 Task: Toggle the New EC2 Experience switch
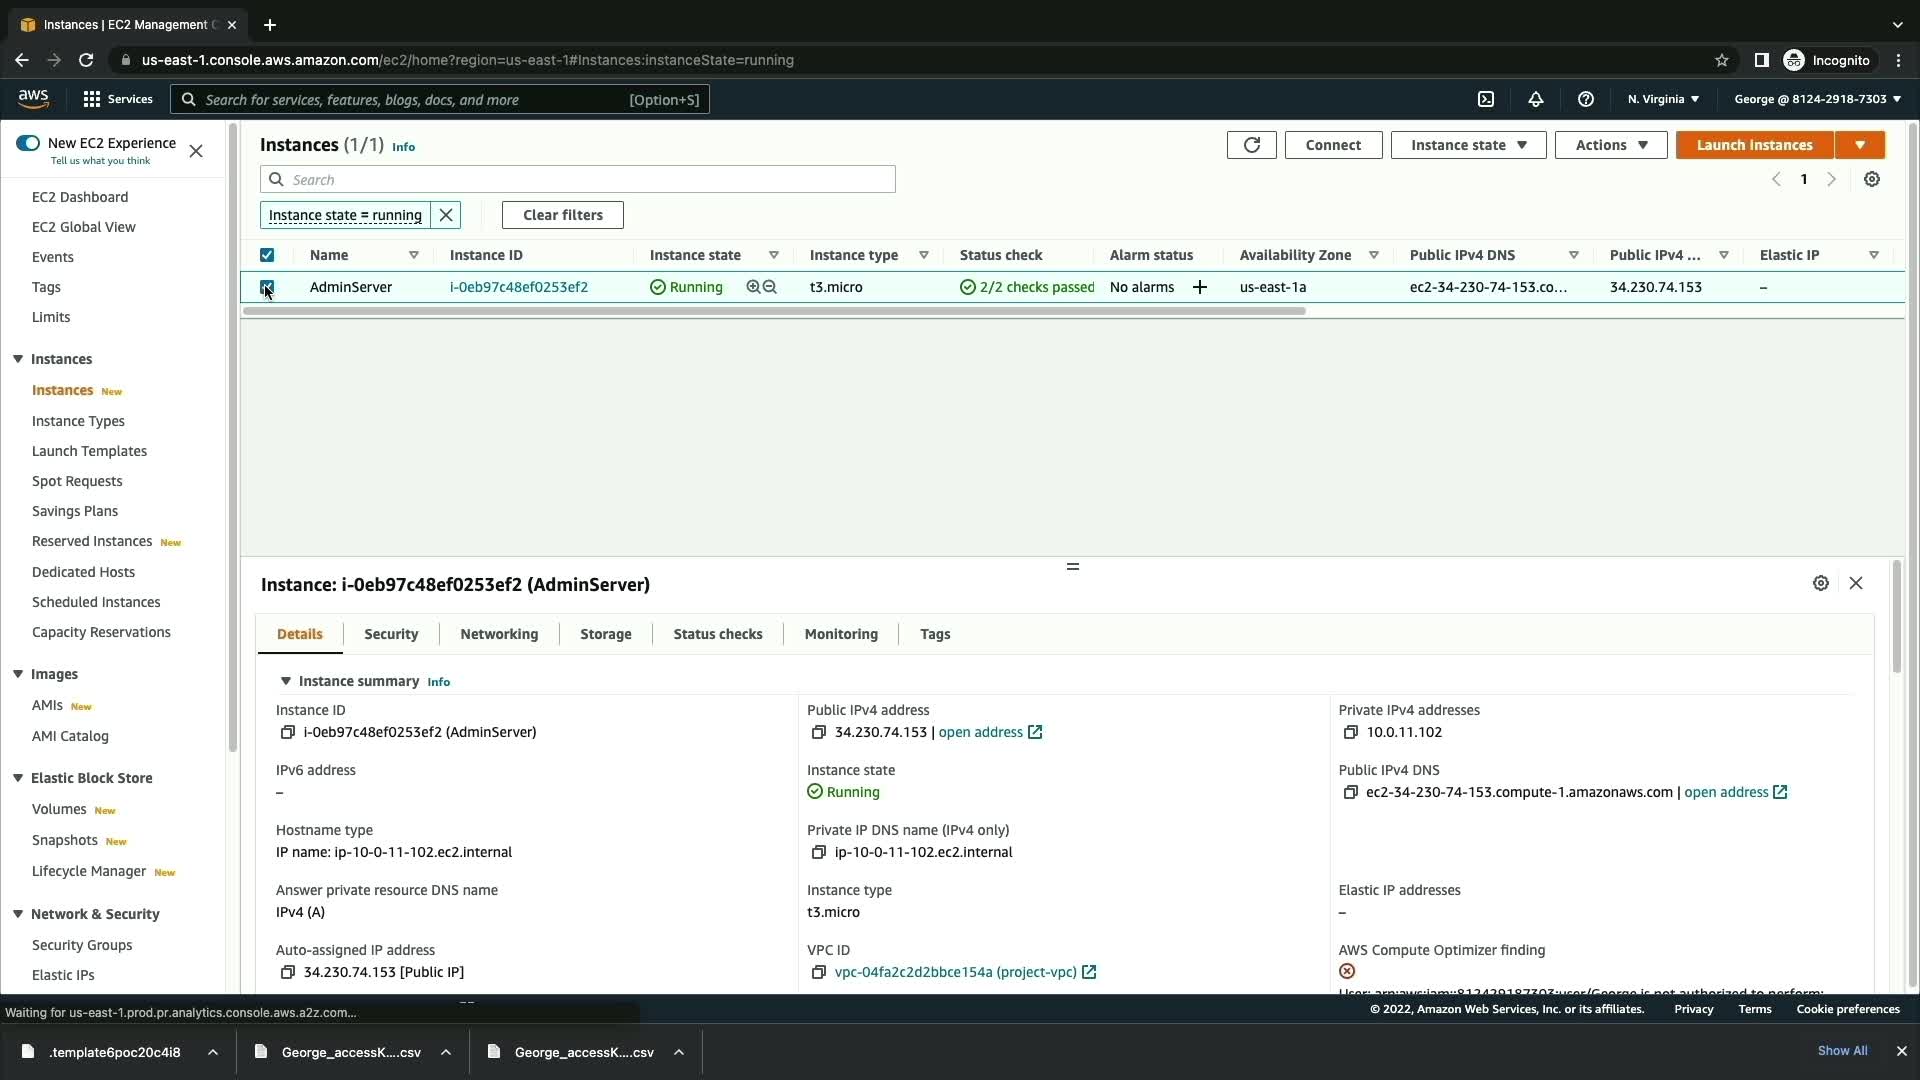(x=28, y=143)
